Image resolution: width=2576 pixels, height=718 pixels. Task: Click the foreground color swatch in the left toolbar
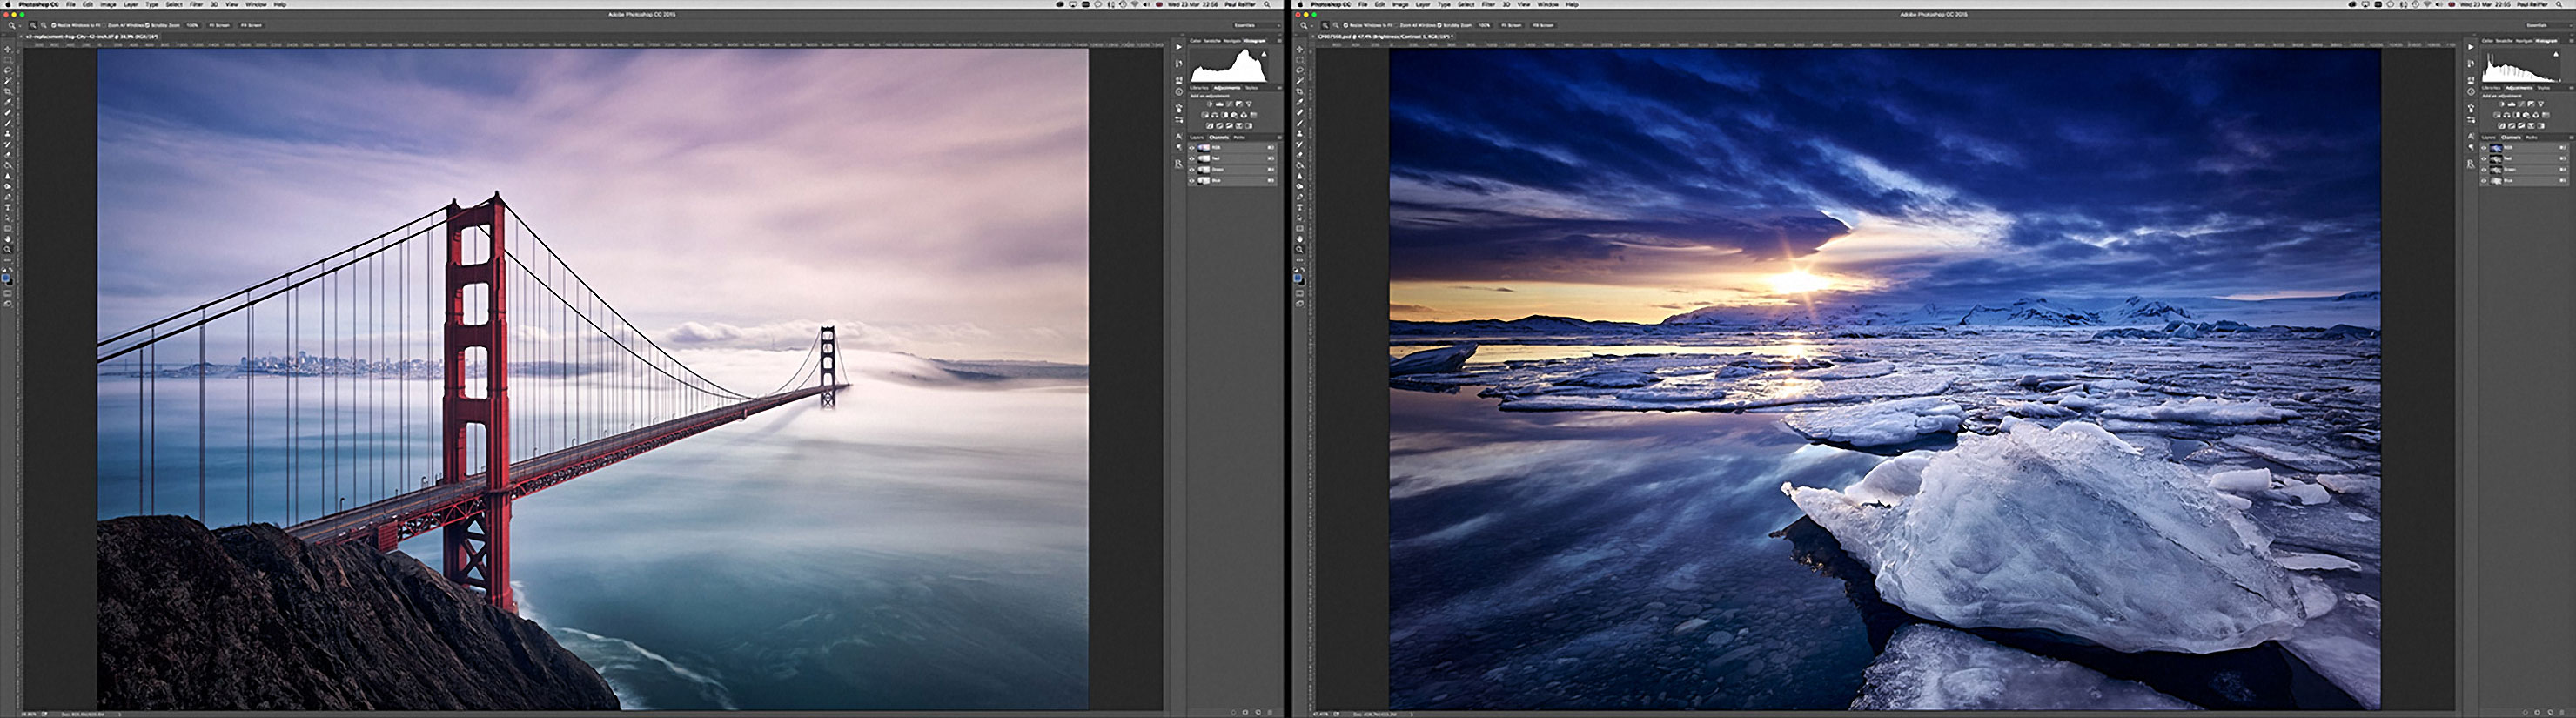(x=6, y=278)
